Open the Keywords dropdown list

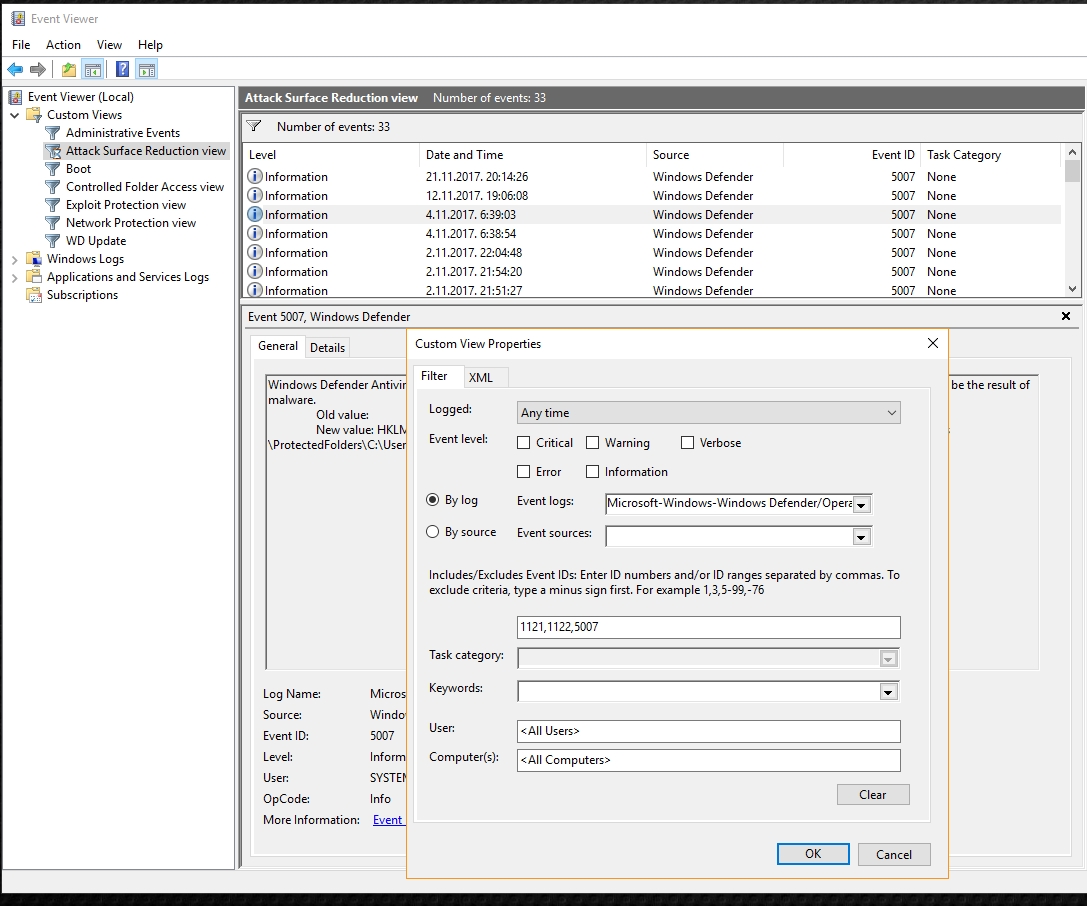[x=887, y=692]
